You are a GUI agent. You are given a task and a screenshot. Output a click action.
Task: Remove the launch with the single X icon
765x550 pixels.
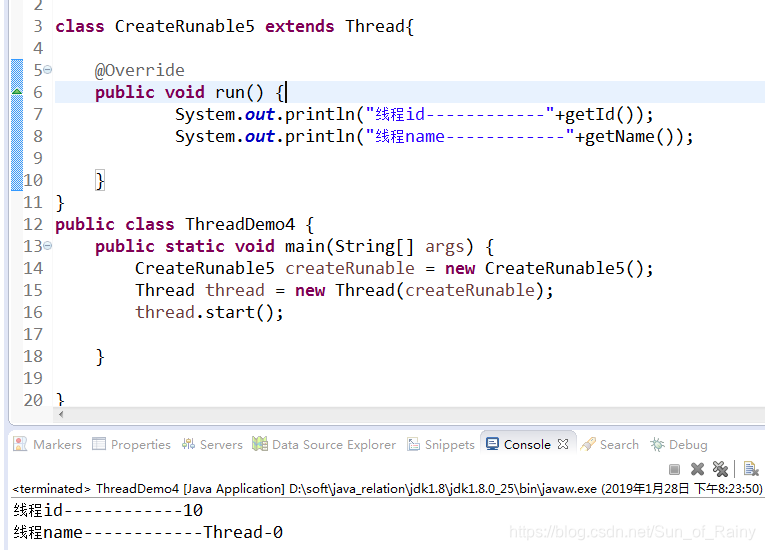click(x=697, y=469)
